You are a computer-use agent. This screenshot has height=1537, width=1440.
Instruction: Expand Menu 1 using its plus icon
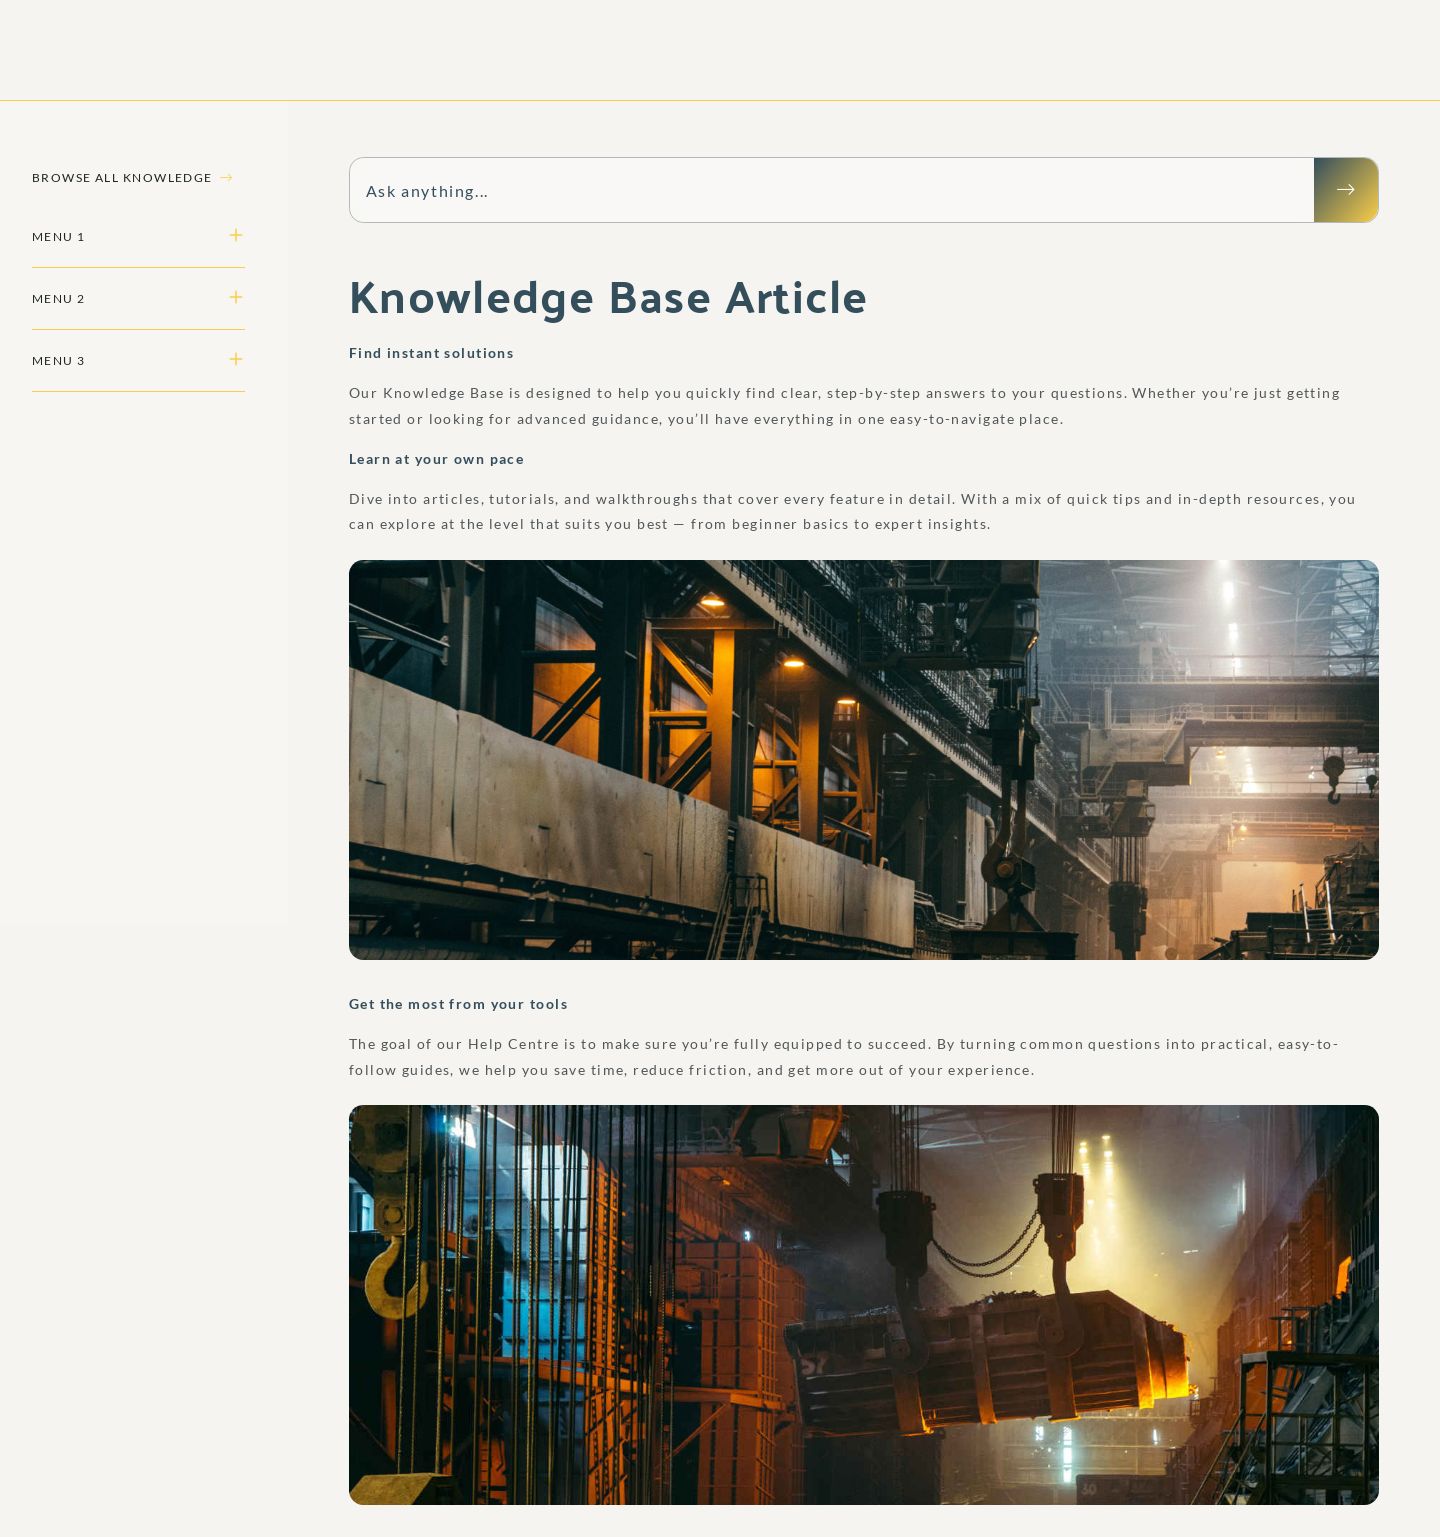[x=236, y=236]
